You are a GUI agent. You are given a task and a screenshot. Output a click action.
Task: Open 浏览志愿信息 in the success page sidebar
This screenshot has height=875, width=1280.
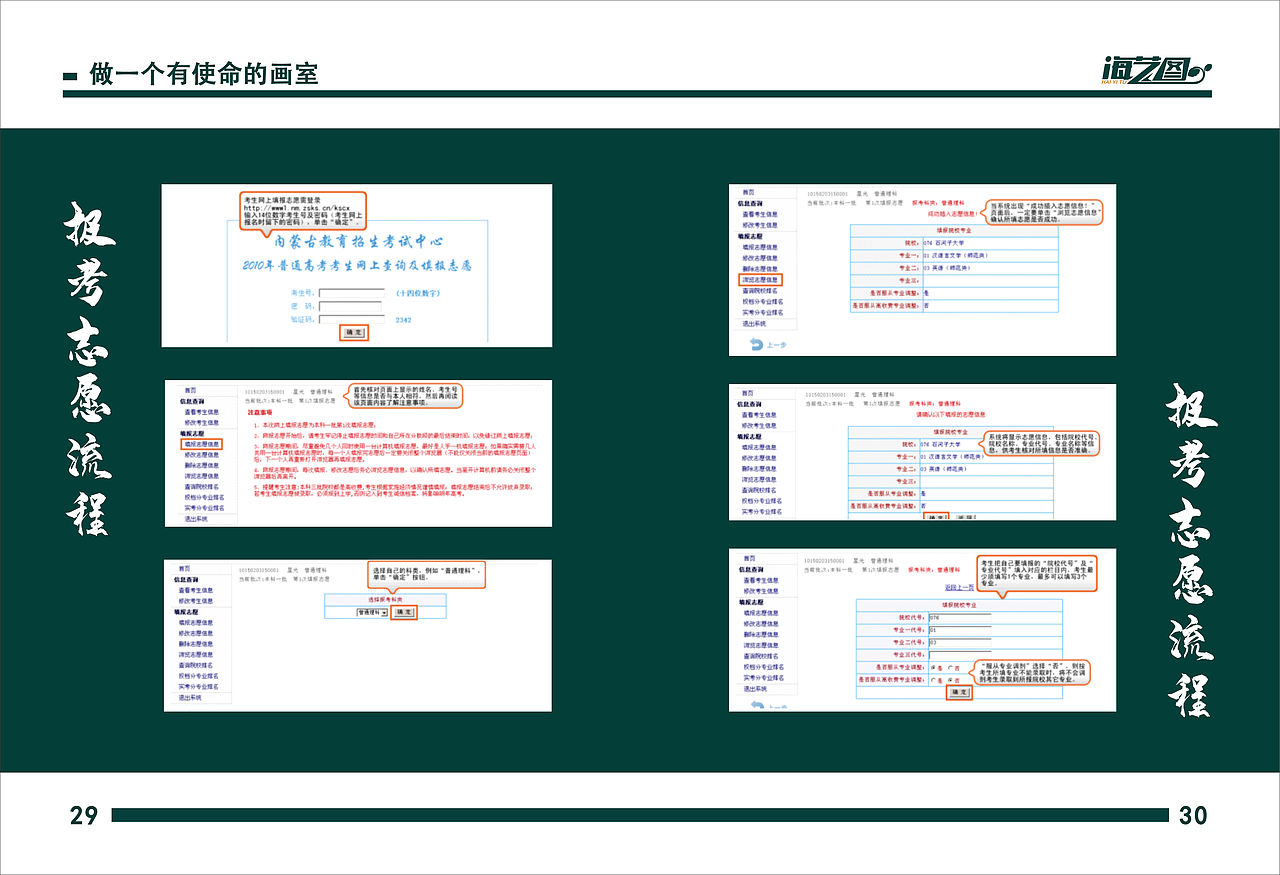760,280
